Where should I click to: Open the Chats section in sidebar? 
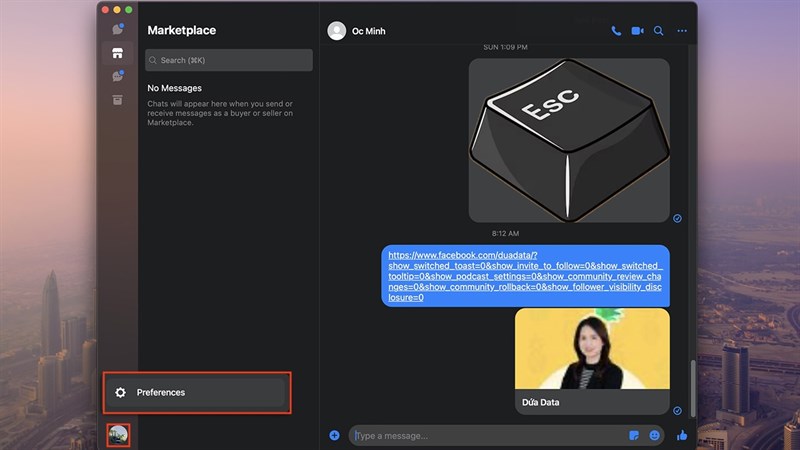click(x=118, y=29)
